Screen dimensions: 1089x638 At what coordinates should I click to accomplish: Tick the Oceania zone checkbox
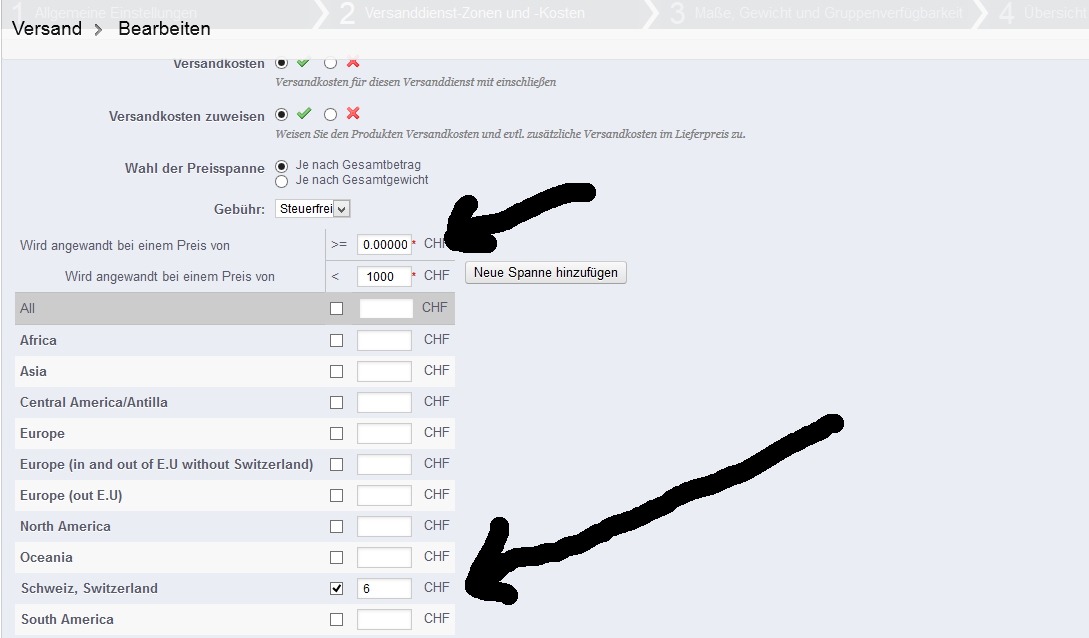336,557
